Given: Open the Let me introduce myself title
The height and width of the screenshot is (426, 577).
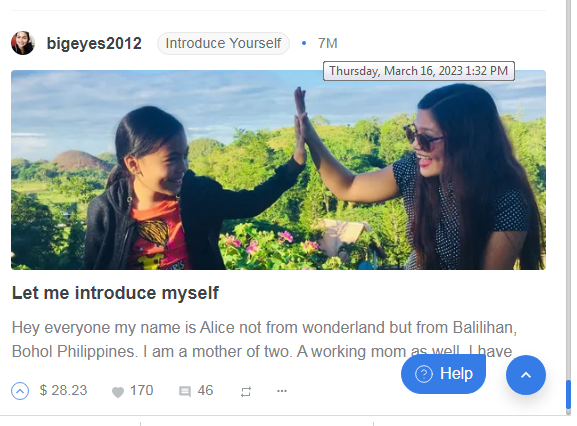Looking at the screenshot, I should [x=115, y=293].
